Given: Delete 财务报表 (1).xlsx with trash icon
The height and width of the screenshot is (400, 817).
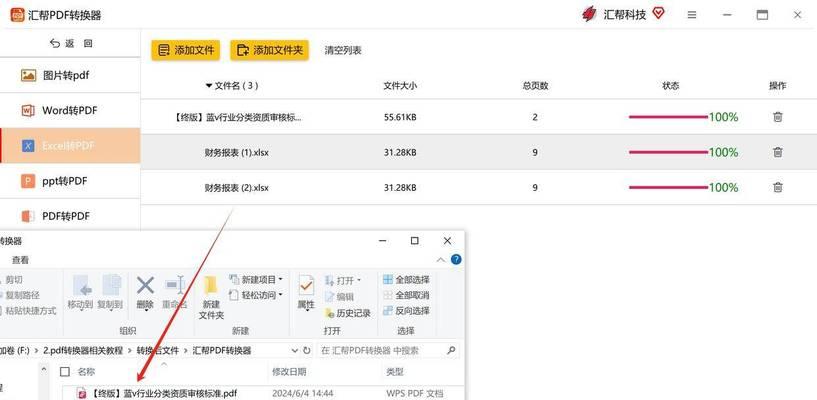Looking at the screenshot, I should tap(777, 152).
